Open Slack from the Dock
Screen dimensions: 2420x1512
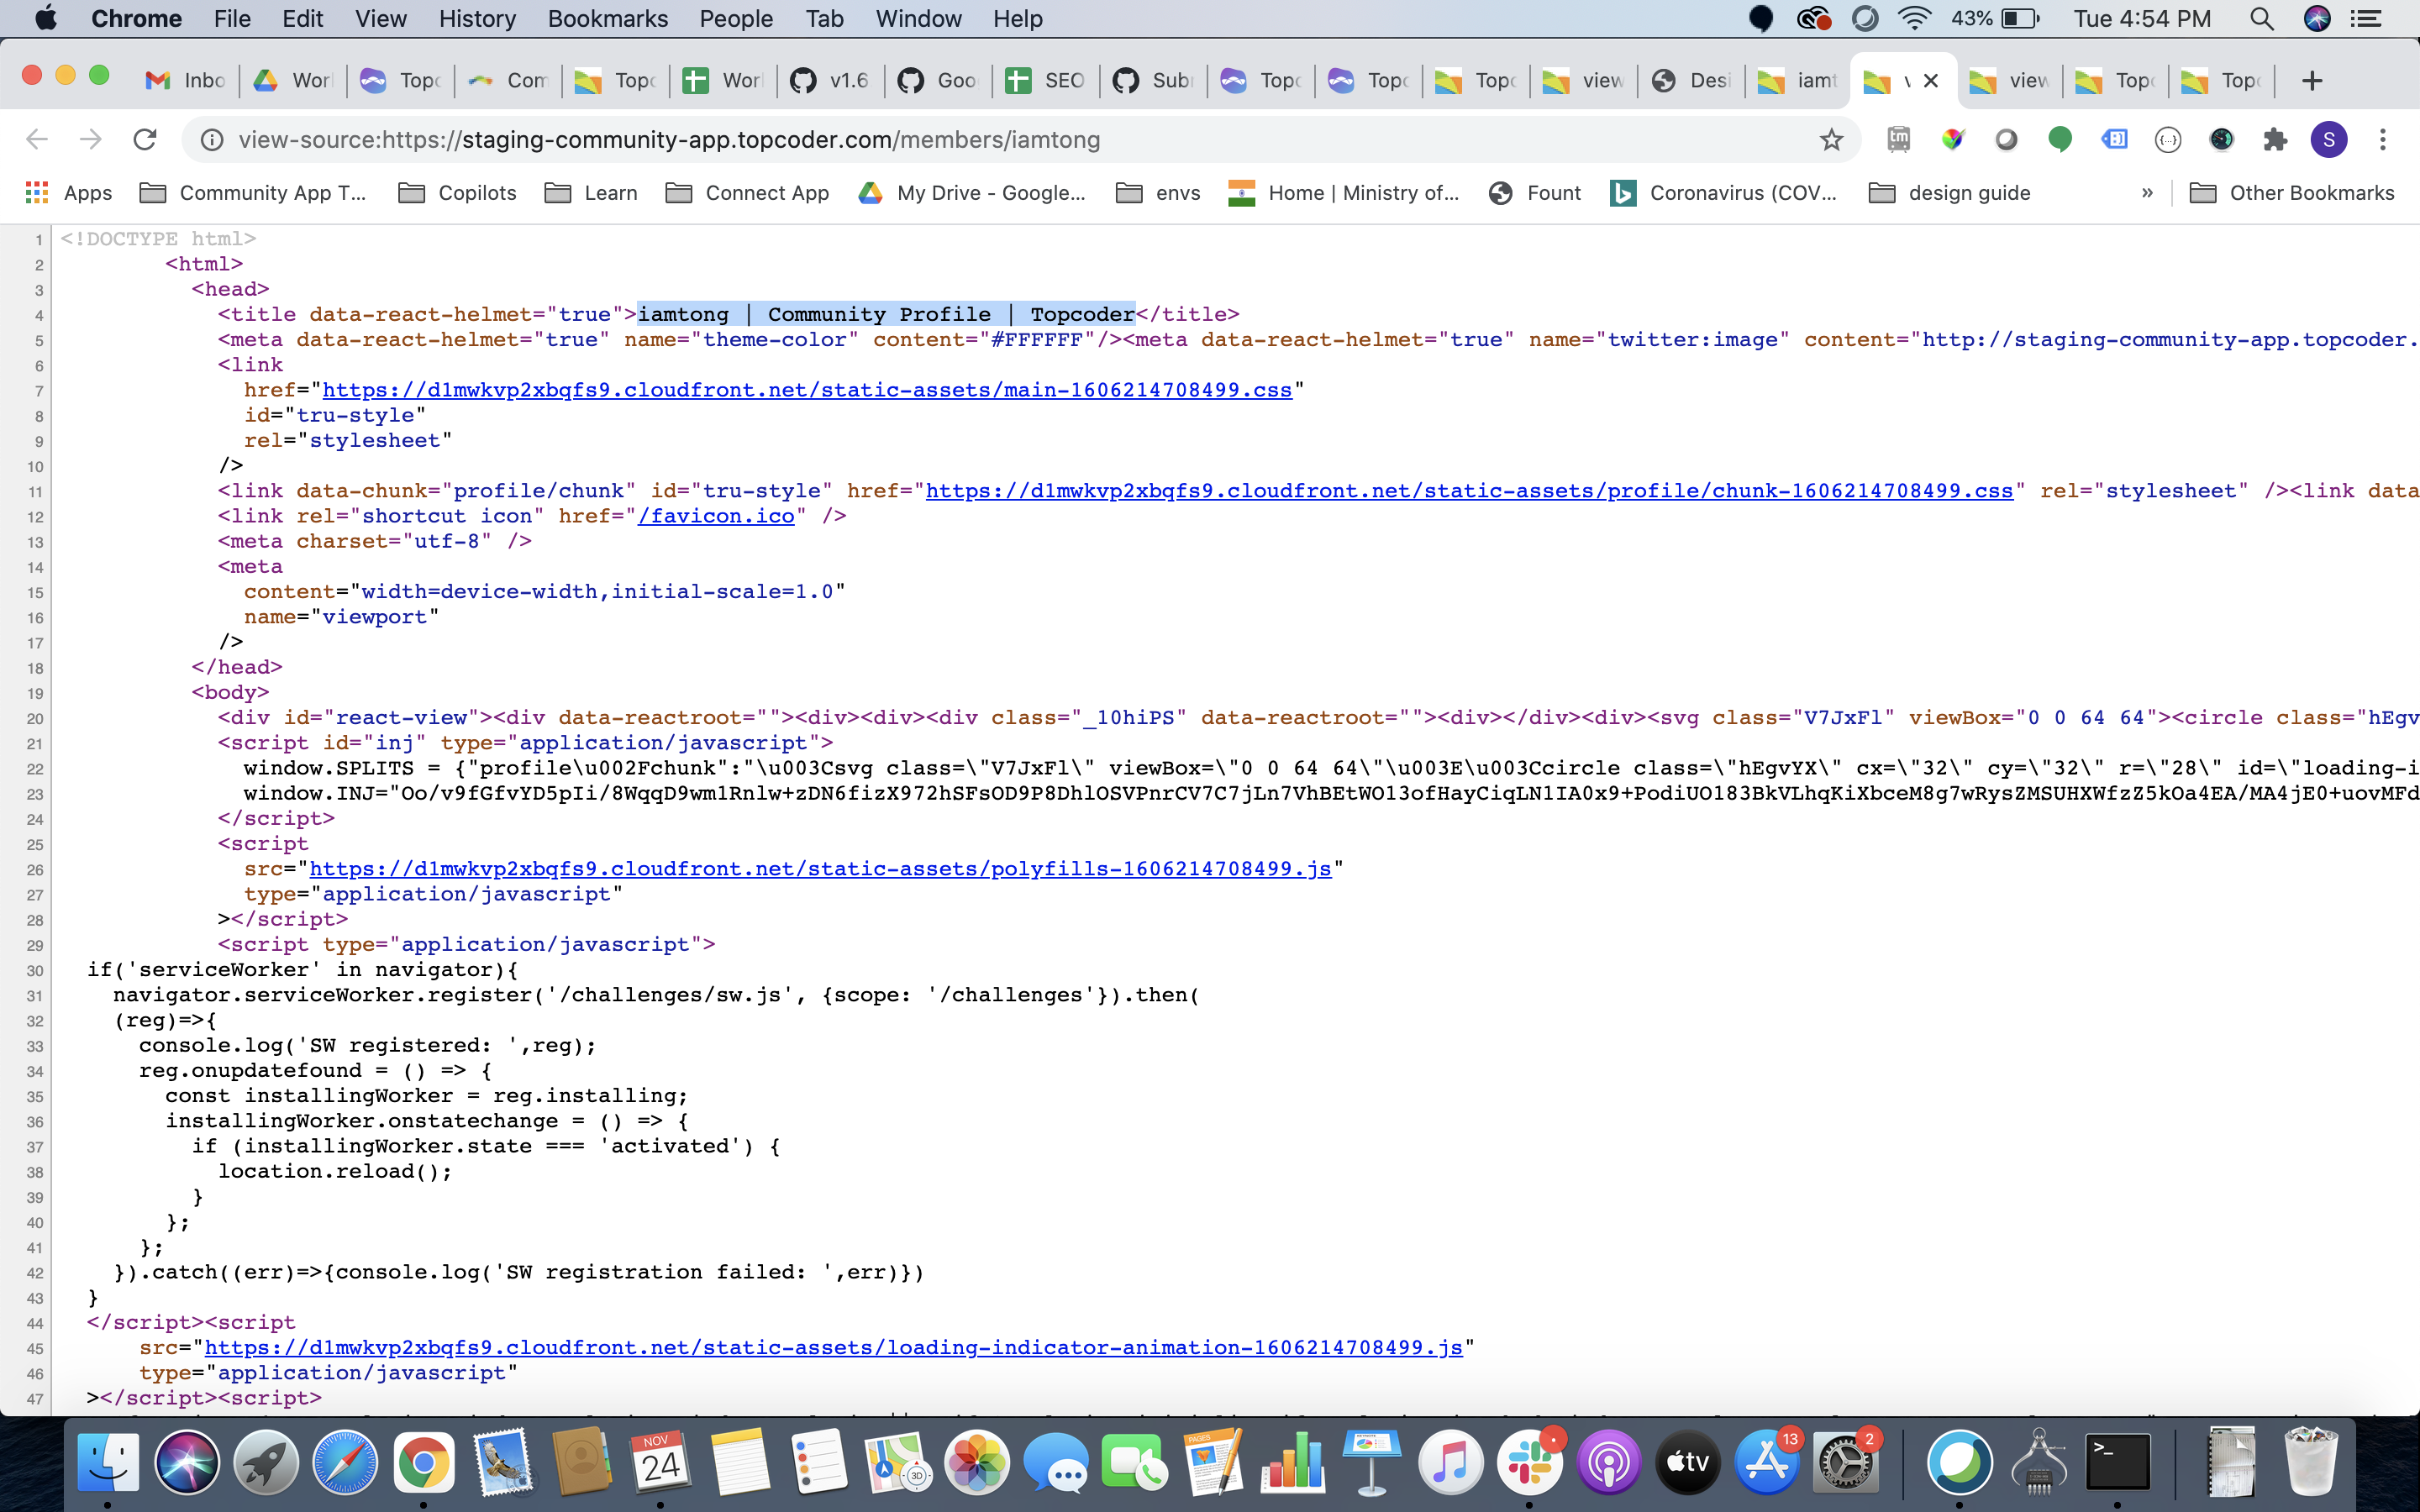pos(1530,1462)
